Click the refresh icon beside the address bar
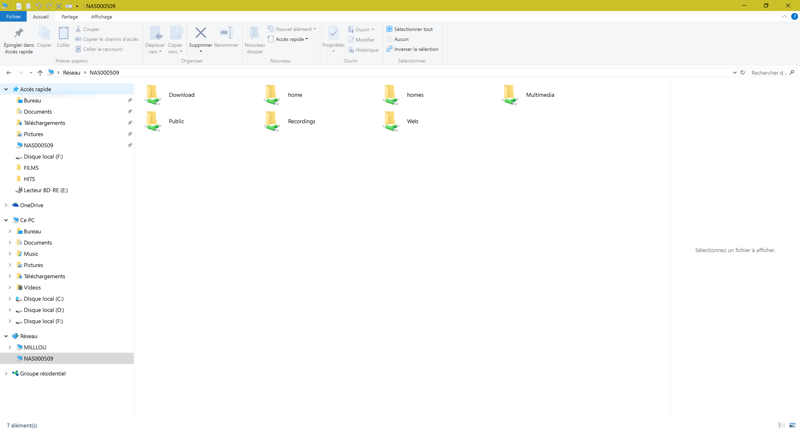 click(x=743, y=73)
